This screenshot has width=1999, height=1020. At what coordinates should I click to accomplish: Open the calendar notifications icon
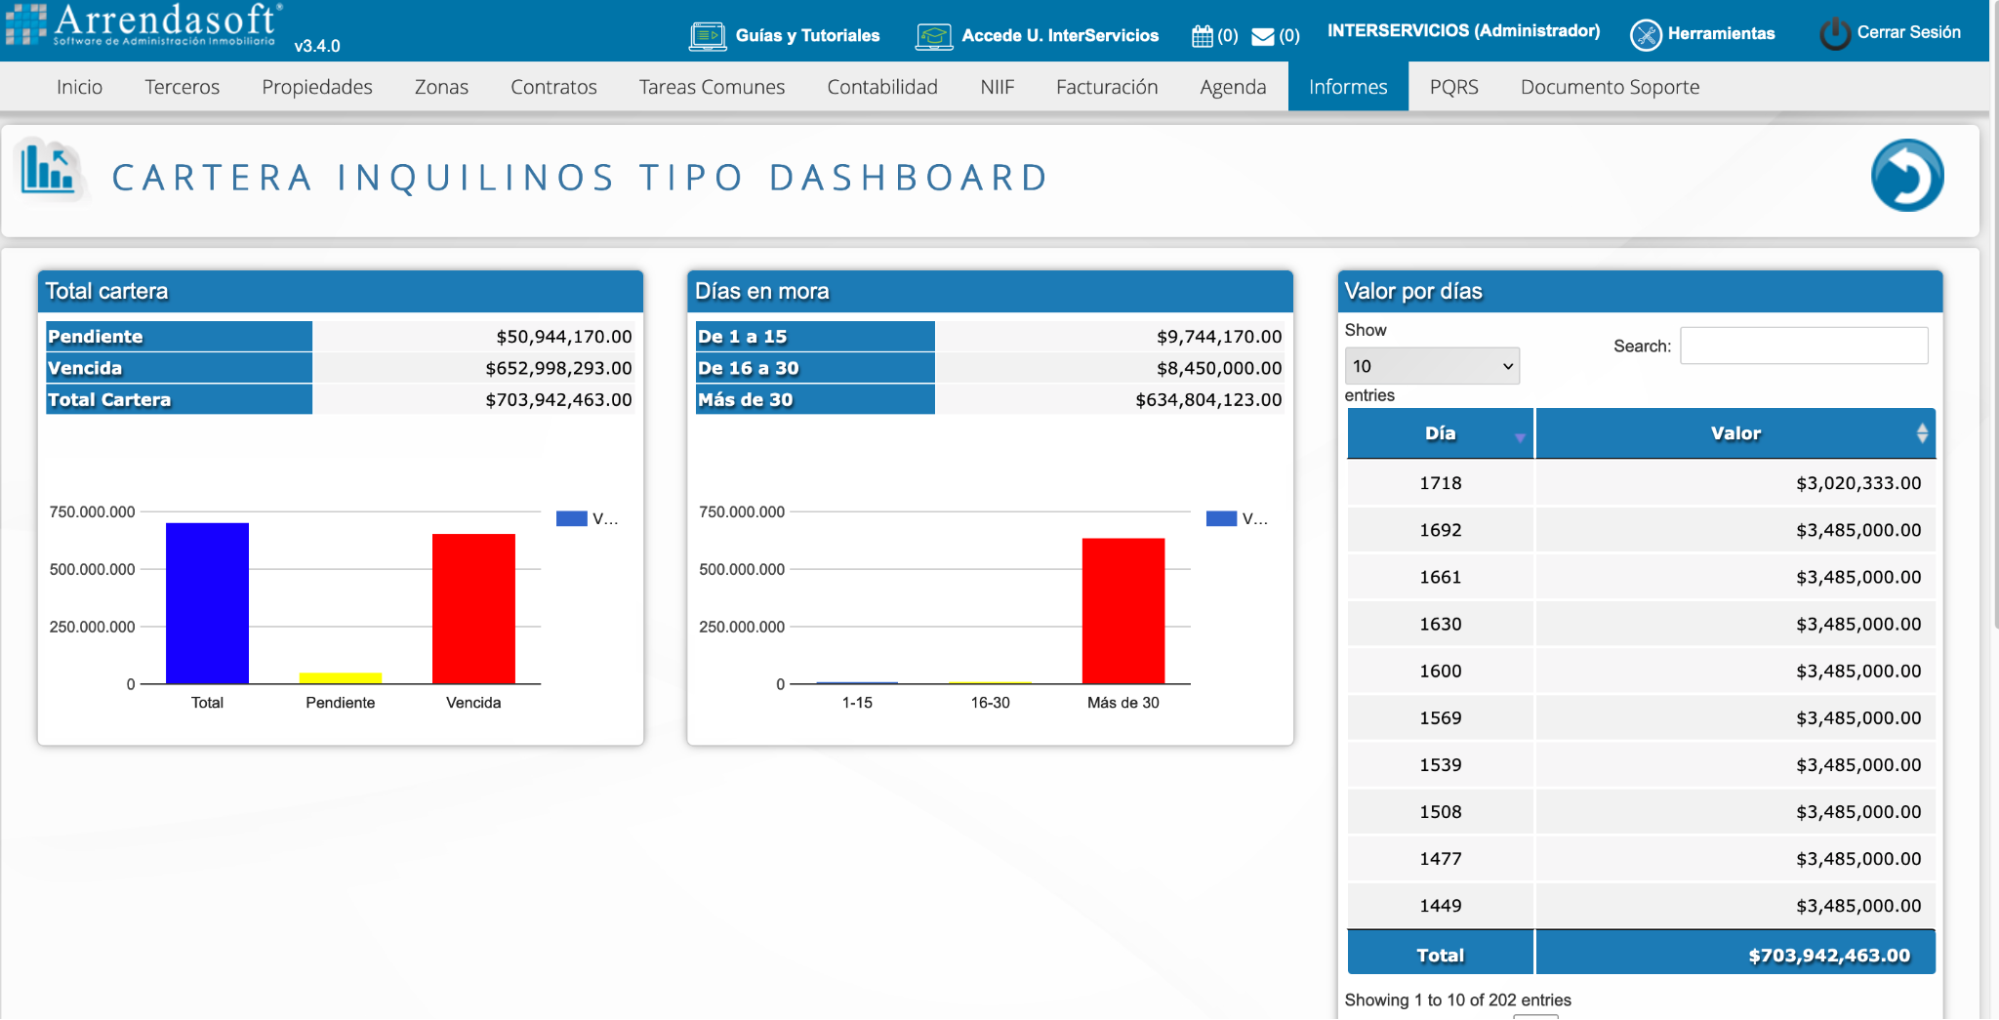click(x=1202, y=36)
